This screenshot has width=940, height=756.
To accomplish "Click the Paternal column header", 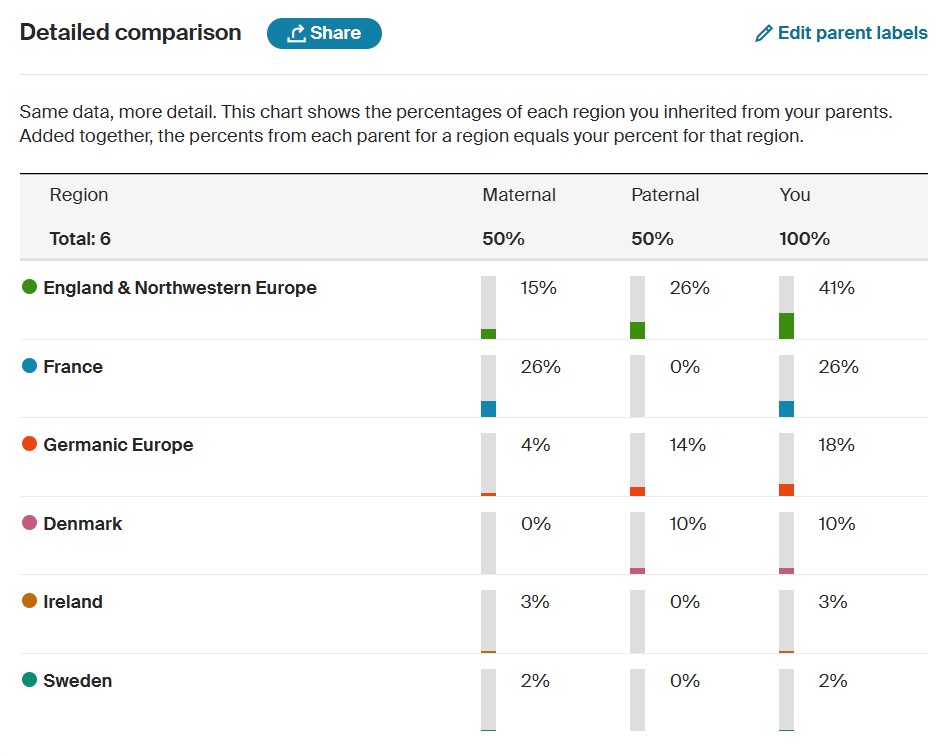I will [x=665, y=195].
